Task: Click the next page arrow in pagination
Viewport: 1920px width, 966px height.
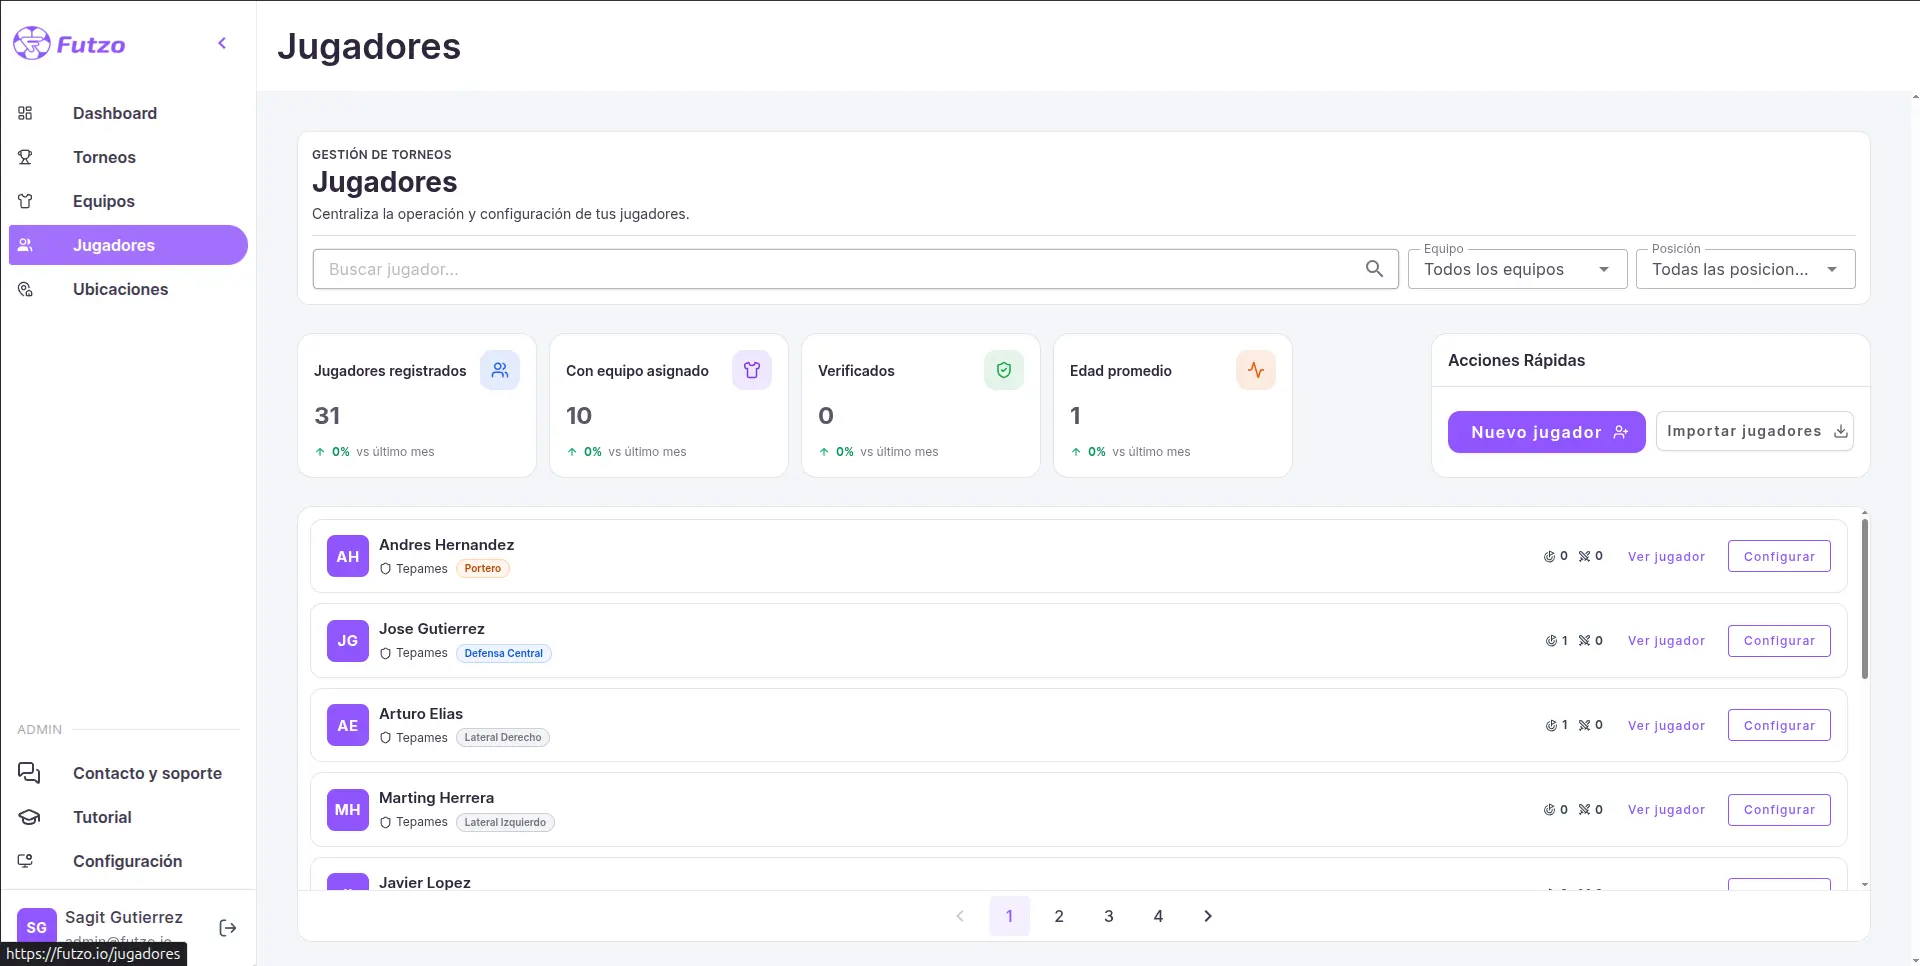Action: pyautogui.click(x=1208, y=916)
